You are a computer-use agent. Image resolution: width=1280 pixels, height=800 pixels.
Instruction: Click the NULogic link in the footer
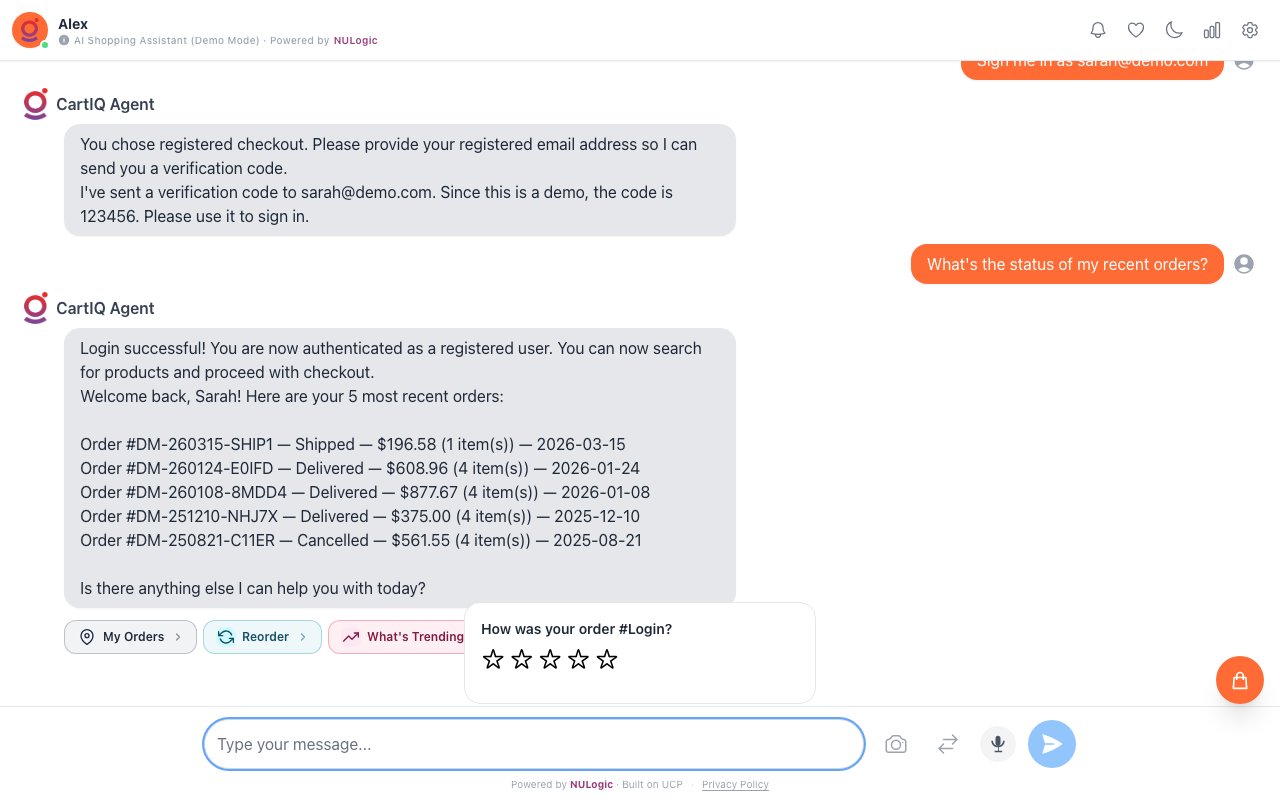(591, 785)
